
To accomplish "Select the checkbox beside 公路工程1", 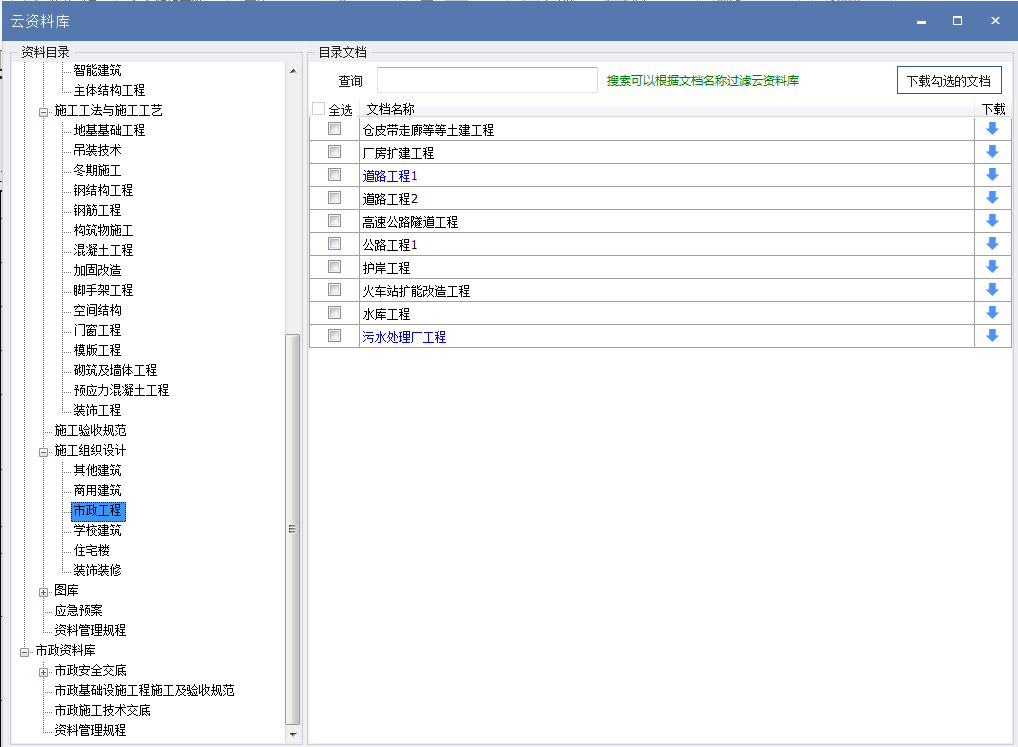I will pyautogui.click(x=335, y=244).
